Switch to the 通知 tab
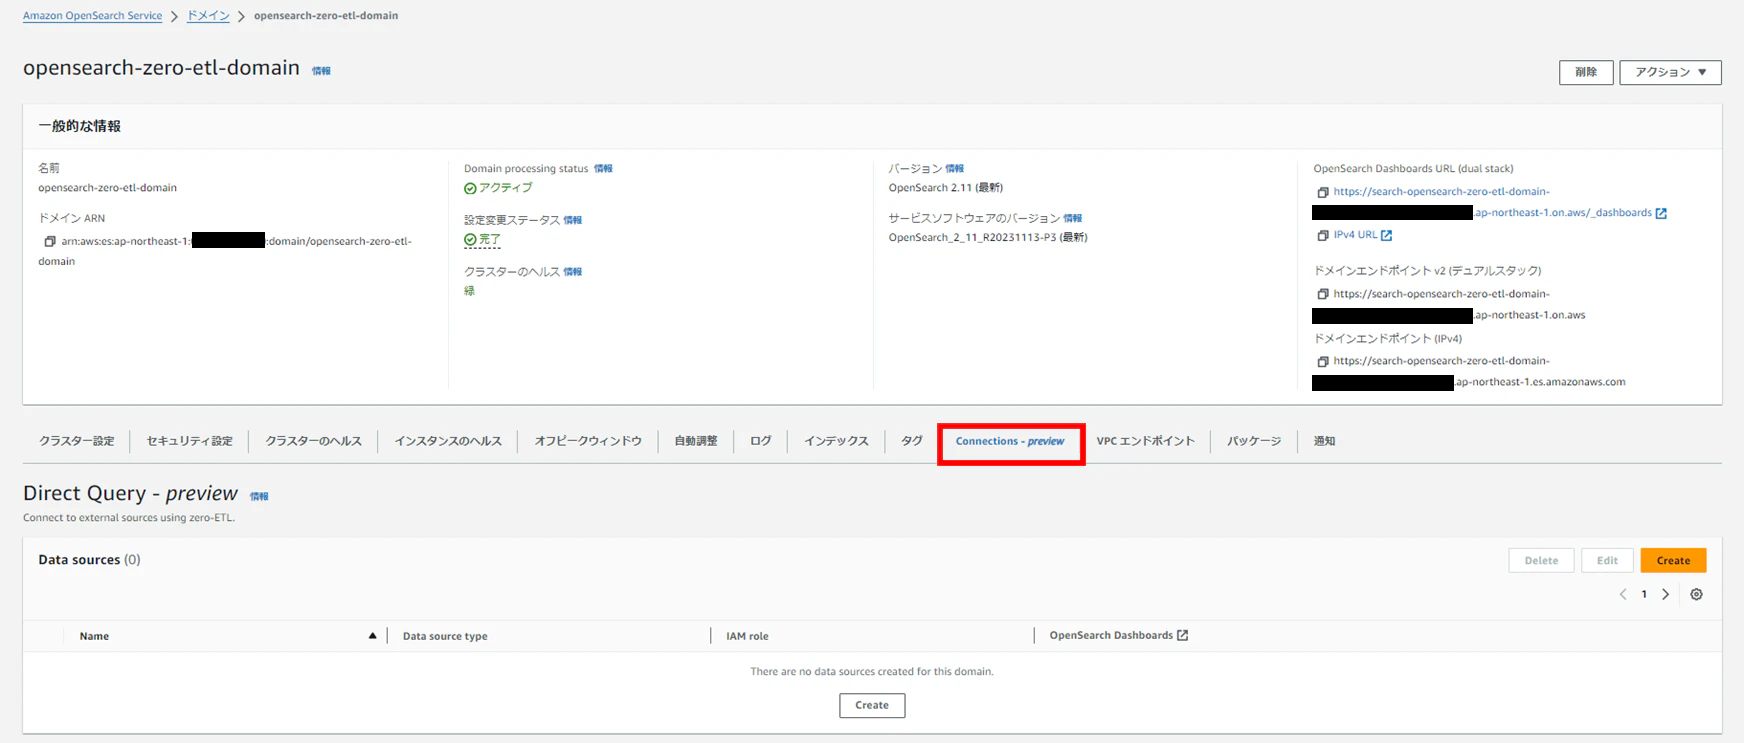 [x=1324, y=441]
